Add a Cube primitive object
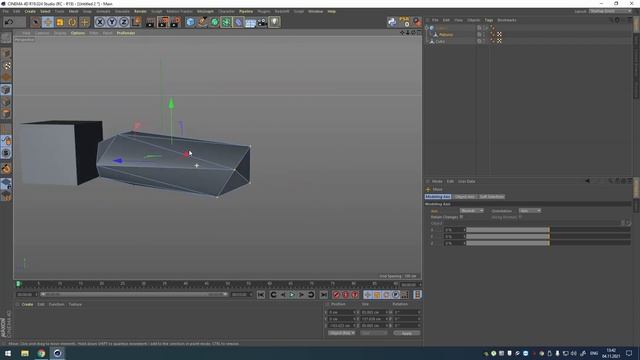The image size is (640, 360). tap(190, 22)
